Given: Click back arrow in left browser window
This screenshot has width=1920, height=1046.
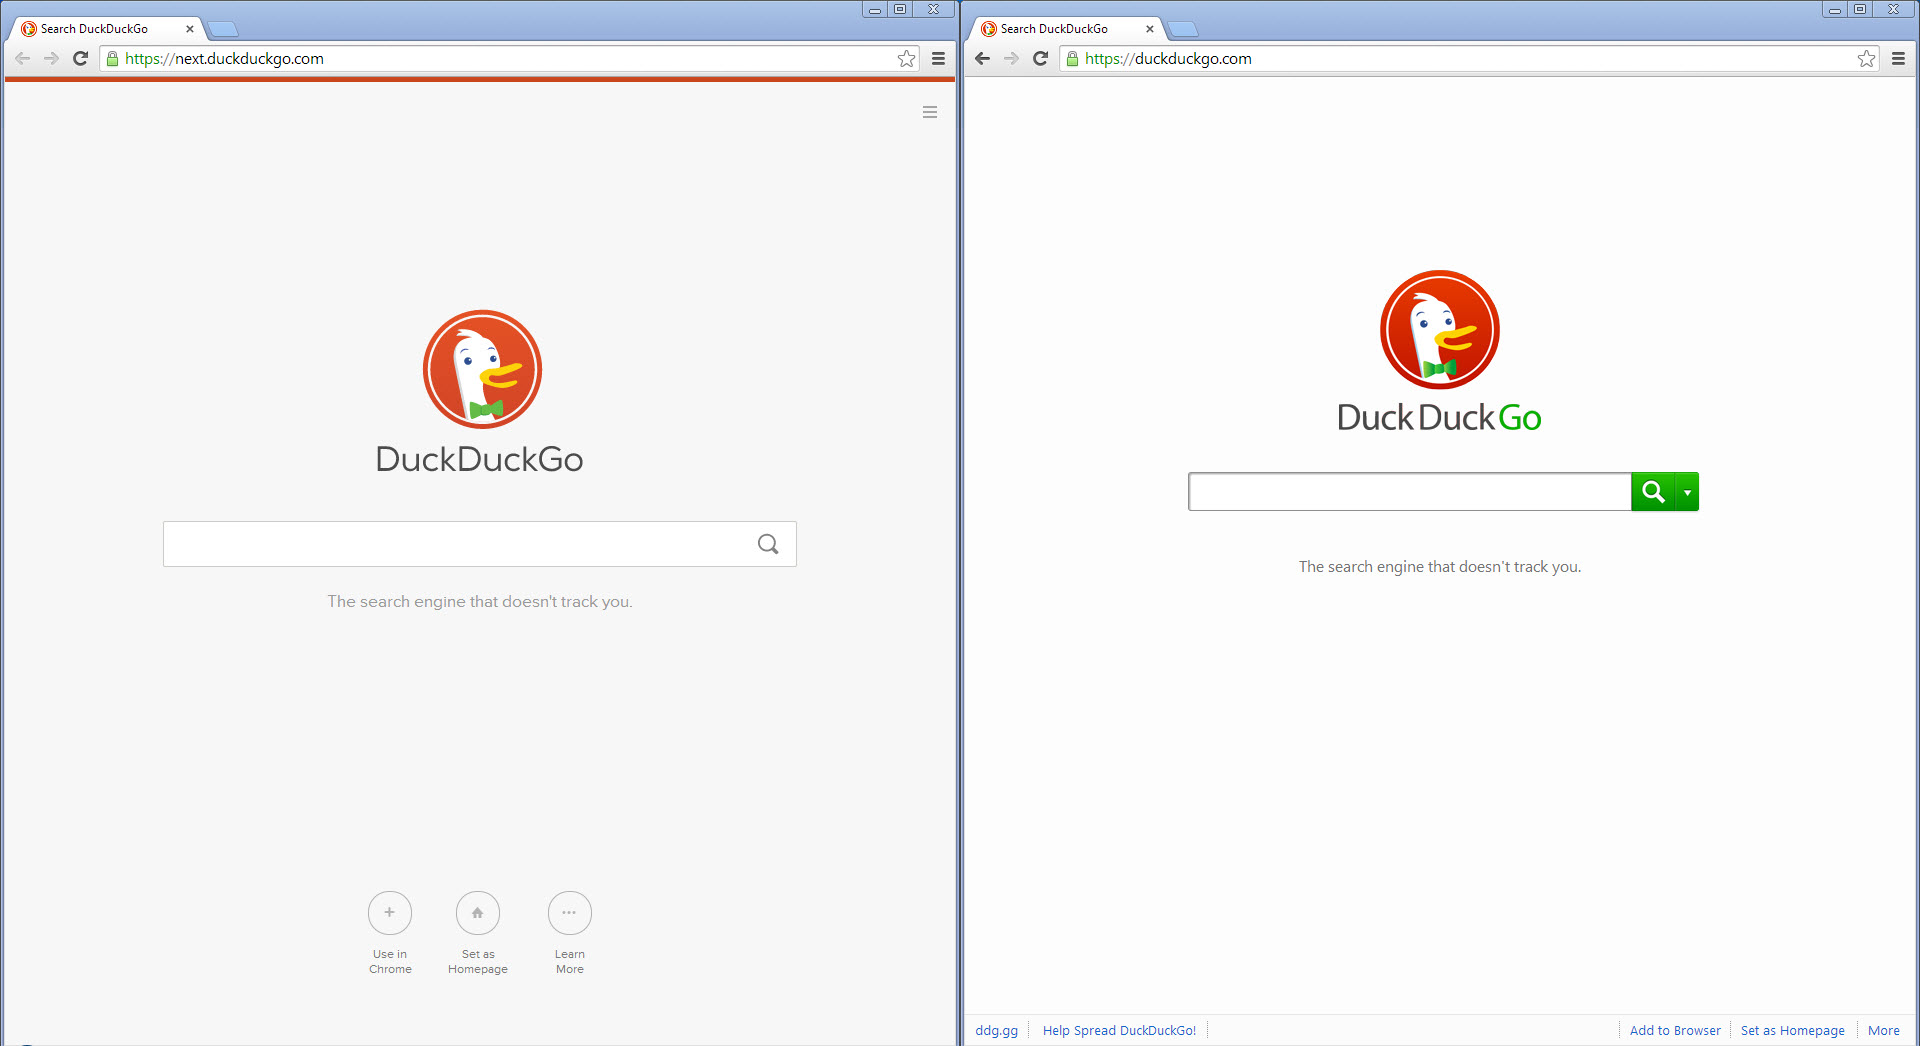Looking at the screenshot, I should point(23,59).
